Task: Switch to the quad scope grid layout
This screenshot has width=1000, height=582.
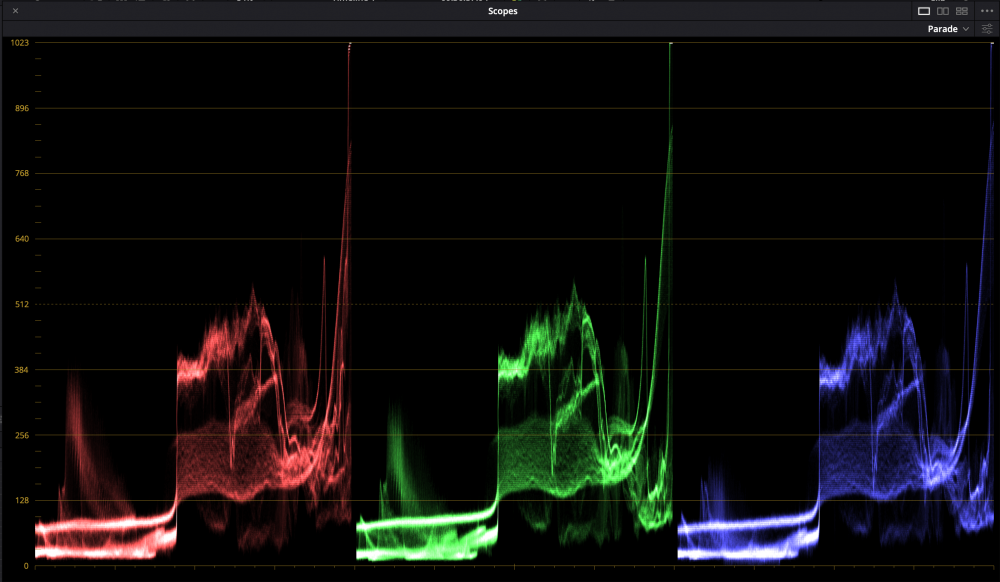Action: click(x=961, y=11)
